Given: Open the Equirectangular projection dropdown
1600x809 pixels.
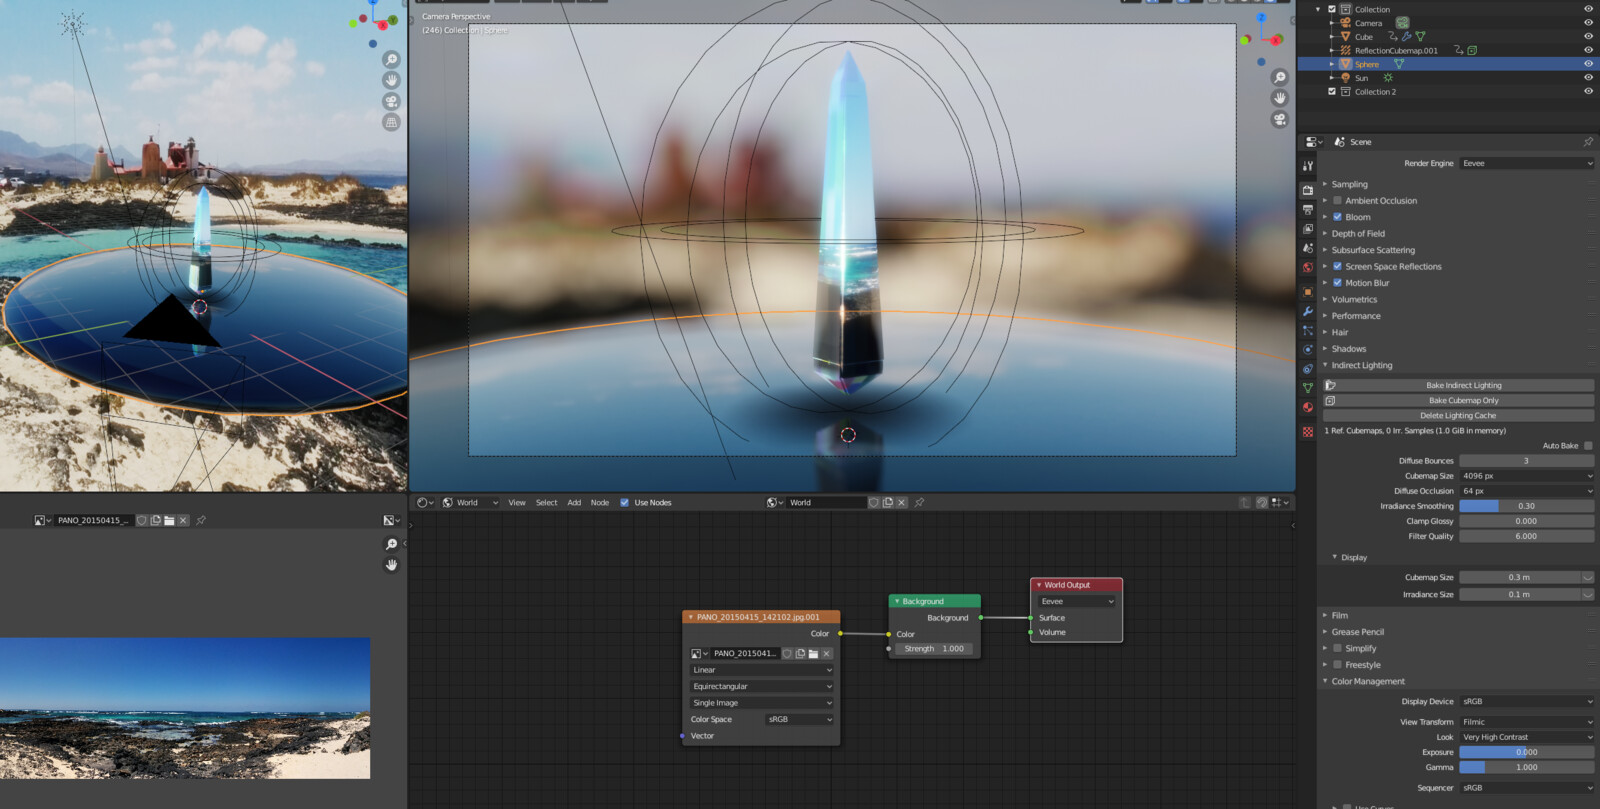Looking at the screenshot, I should pyautogui.click(x=761, y=687).
